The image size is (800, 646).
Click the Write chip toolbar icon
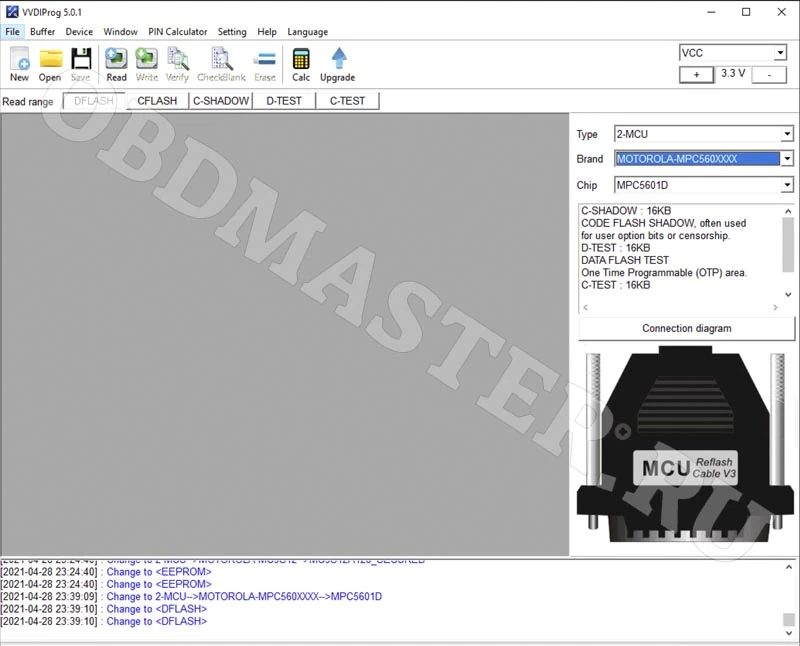pos(146,64)
